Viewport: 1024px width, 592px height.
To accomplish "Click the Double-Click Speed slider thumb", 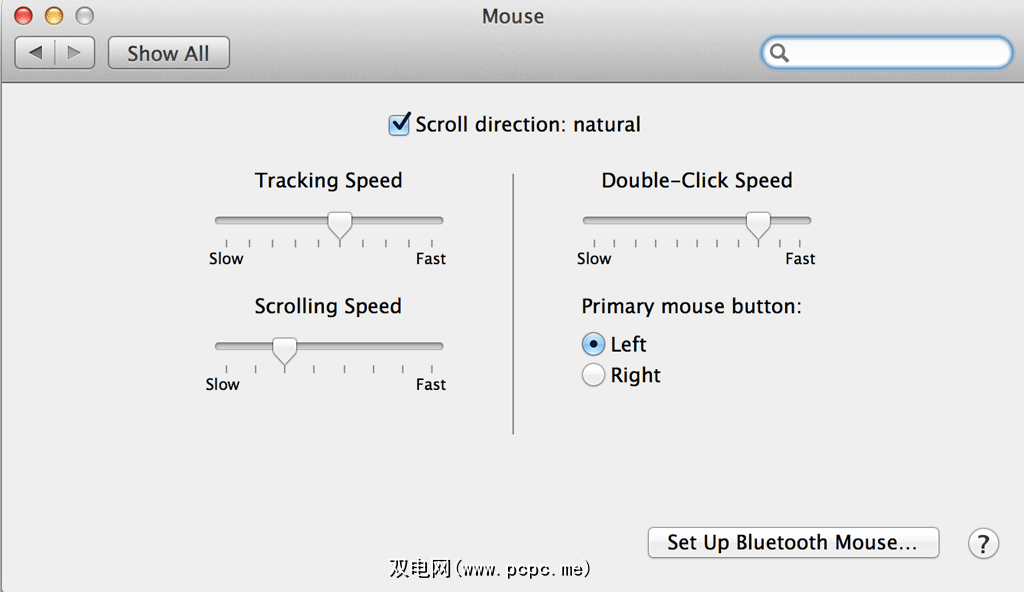I will click(758, 224).
